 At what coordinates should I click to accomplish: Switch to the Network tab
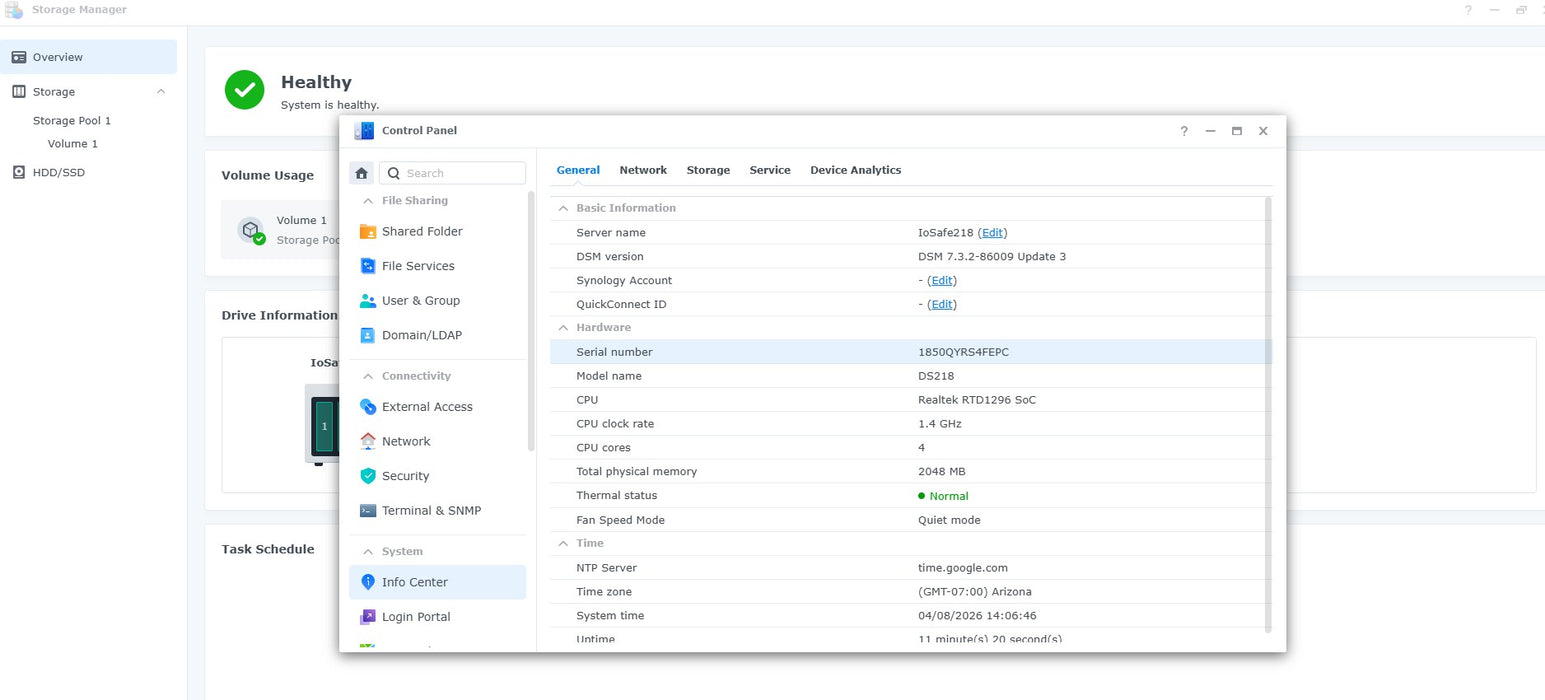[642, 170]
